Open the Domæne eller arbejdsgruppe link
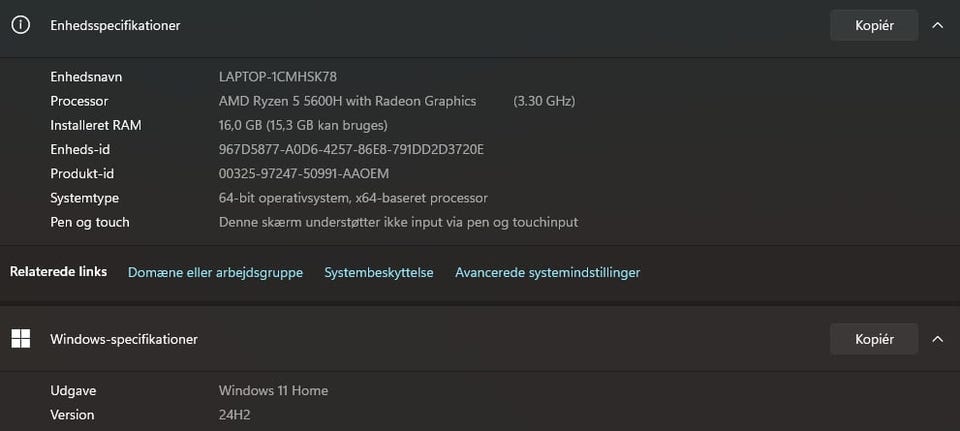Image resolution: width=960 pixels, height=431 pixels. [x=215, y=272]
